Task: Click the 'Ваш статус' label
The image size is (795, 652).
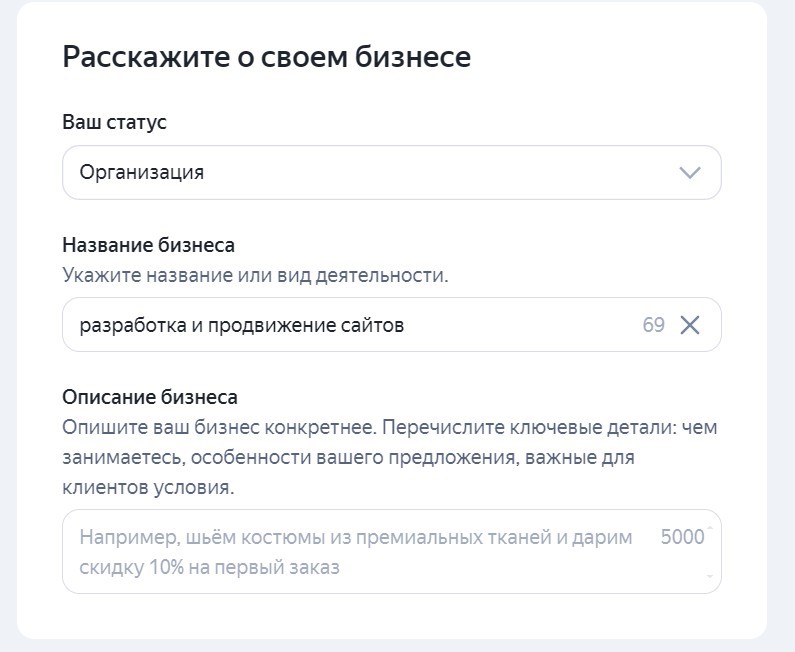Action: click(114, 122)
